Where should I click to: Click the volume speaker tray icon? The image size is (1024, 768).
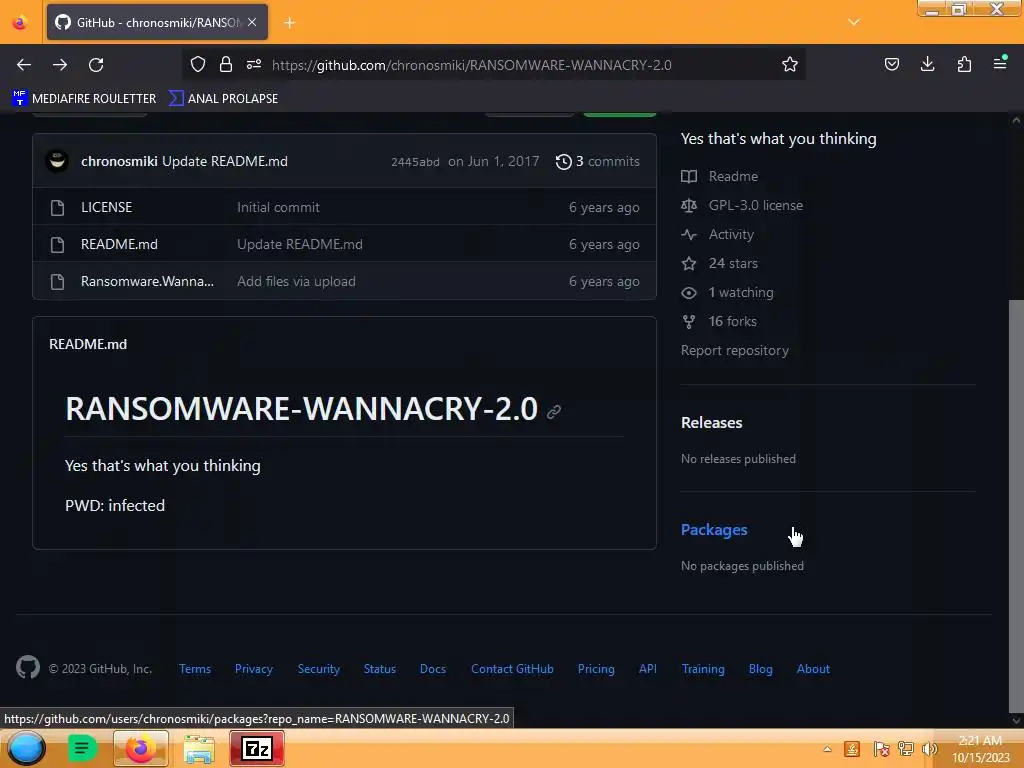[929, 749]
